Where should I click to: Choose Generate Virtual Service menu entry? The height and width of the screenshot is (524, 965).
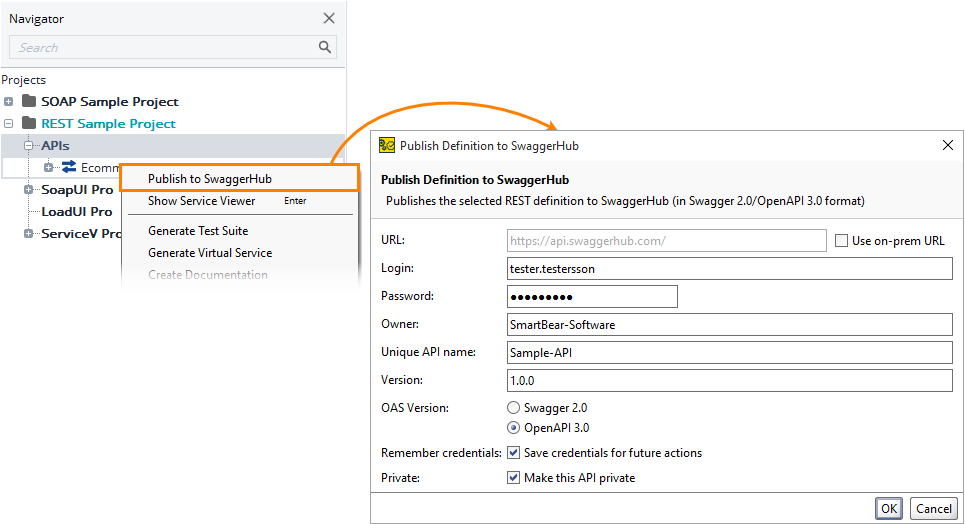239,253
